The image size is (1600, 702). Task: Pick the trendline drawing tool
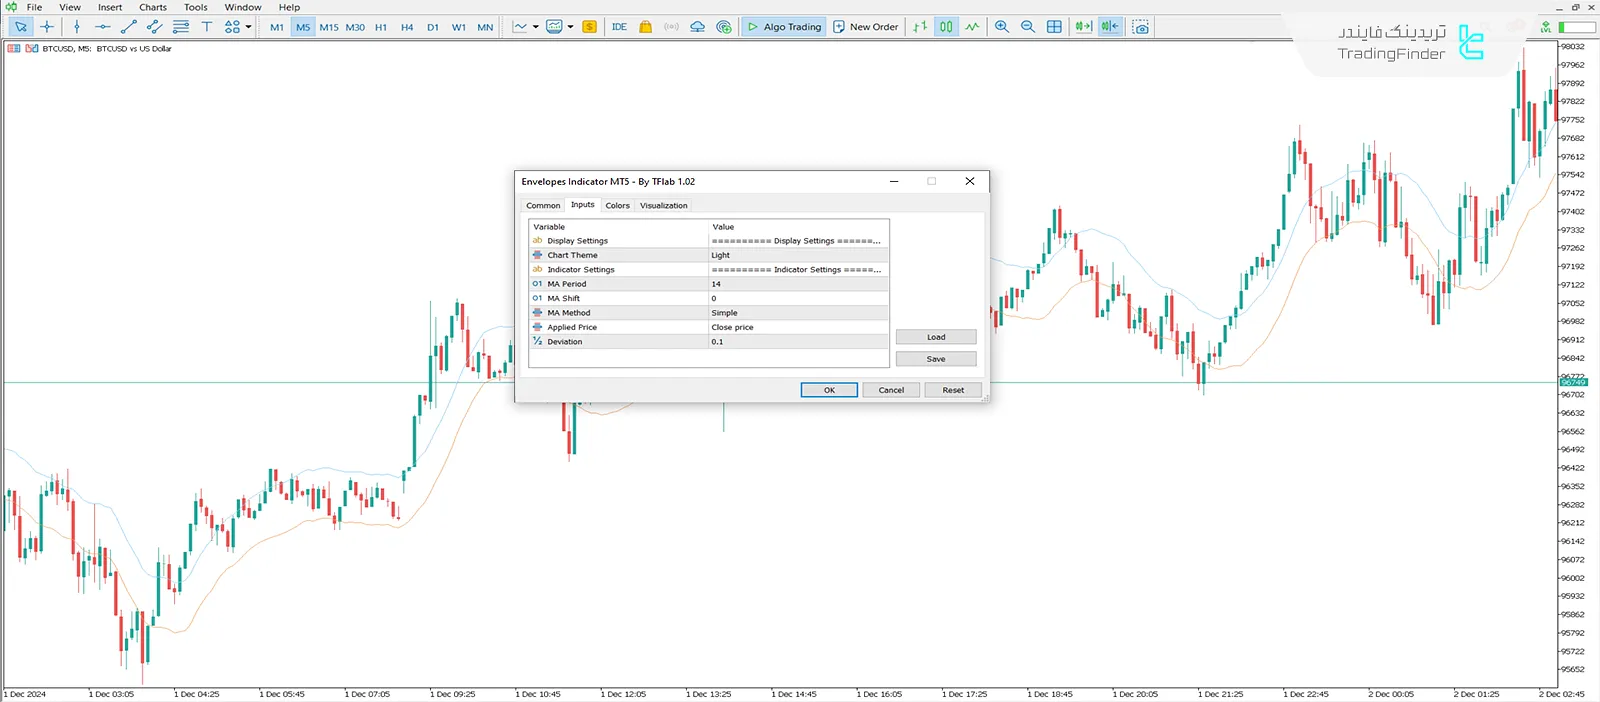pyautogui.click(x=128, y=27)
